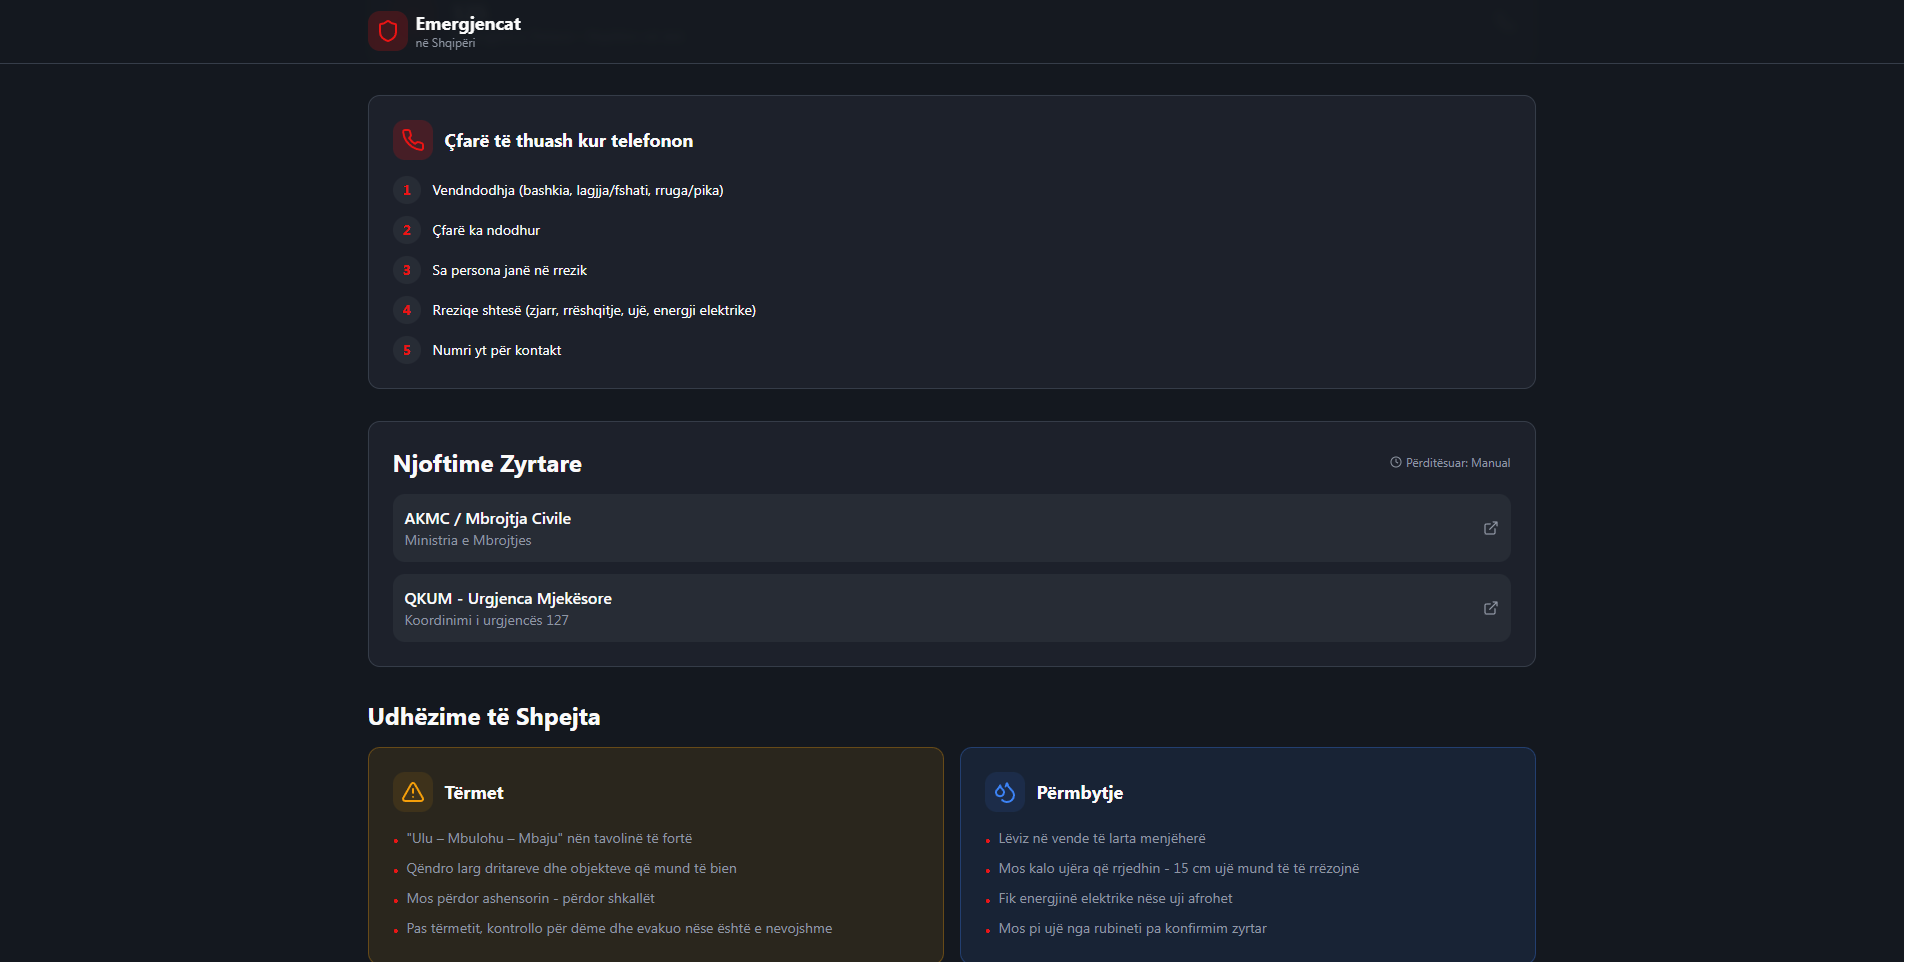Click the red phone handset icon
The image size is (1905, 962).
tap(412, 140)
